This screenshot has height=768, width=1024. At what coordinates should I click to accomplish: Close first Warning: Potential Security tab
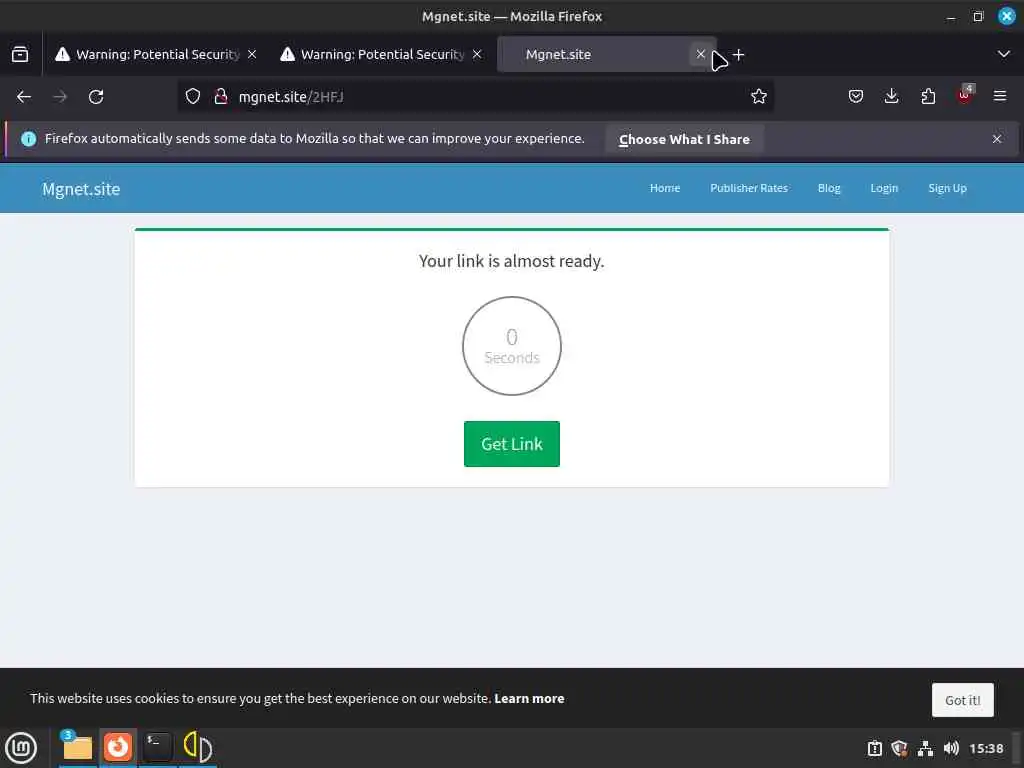252,54
